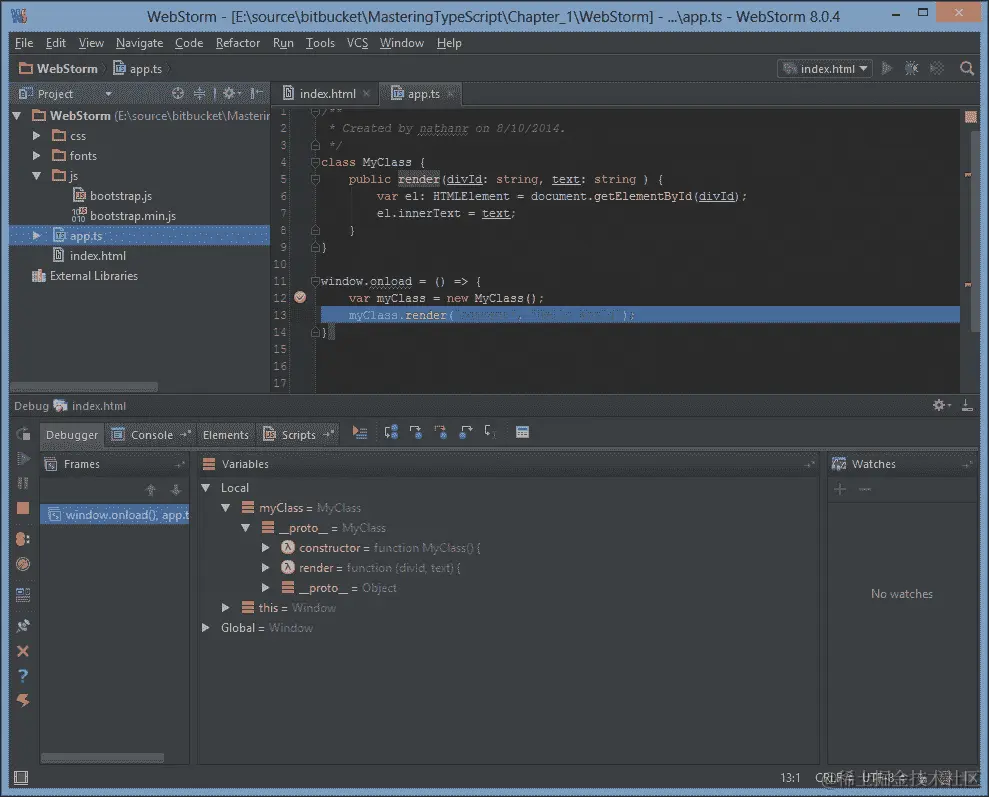This screenshot has height=797, width=989.
Task: Collapse the myClass variable node
Action: pyautogui.click(x=226, y=508)
